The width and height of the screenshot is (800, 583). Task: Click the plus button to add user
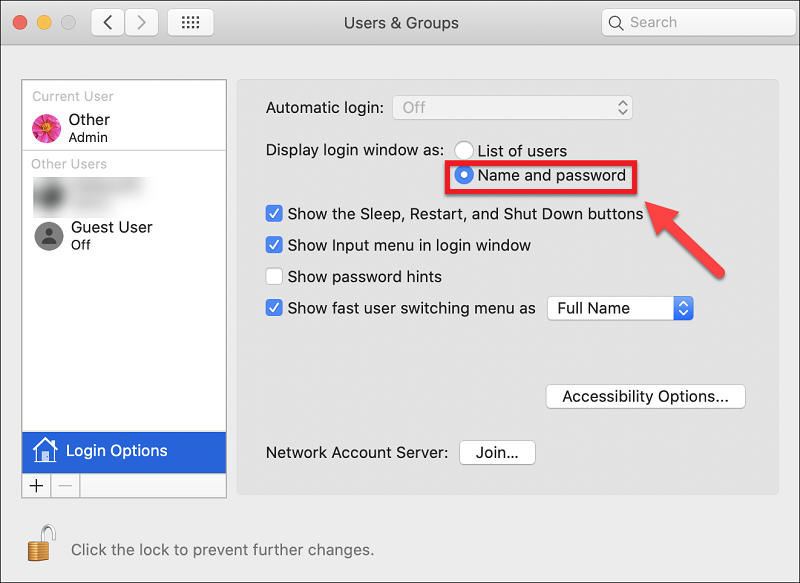tap(37, 486)
